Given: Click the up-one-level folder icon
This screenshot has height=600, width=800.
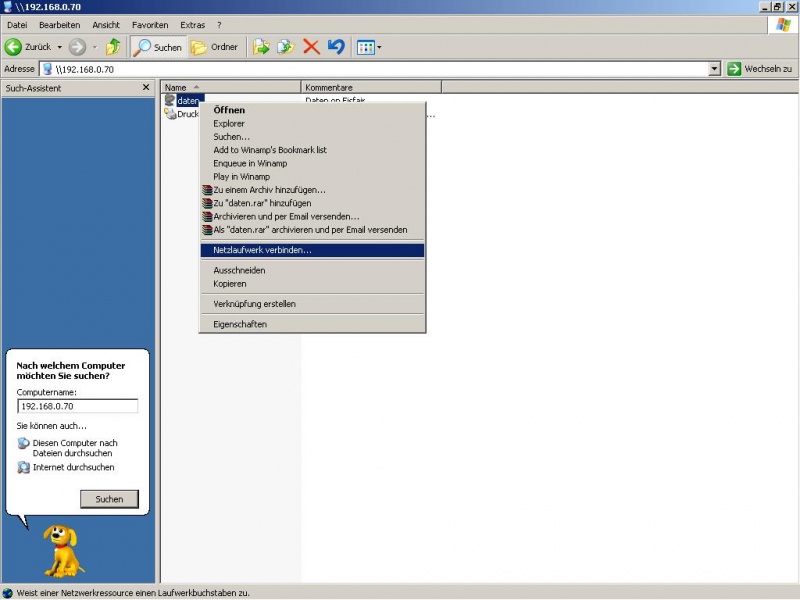Looking at the screenshot, I should [113, 47].
